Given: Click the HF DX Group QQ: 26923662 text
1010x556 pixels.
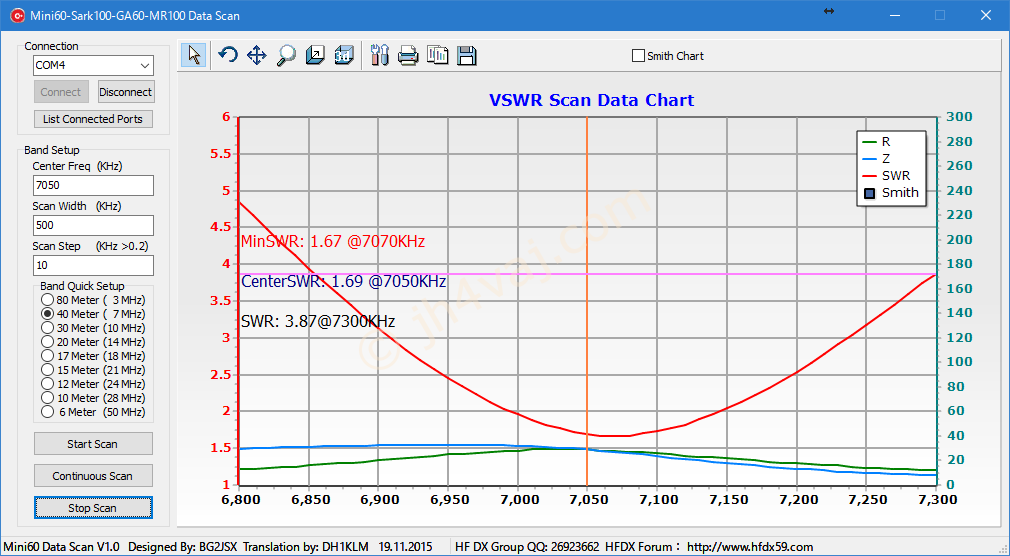Looking at the screenshot, I should [527, 547].
